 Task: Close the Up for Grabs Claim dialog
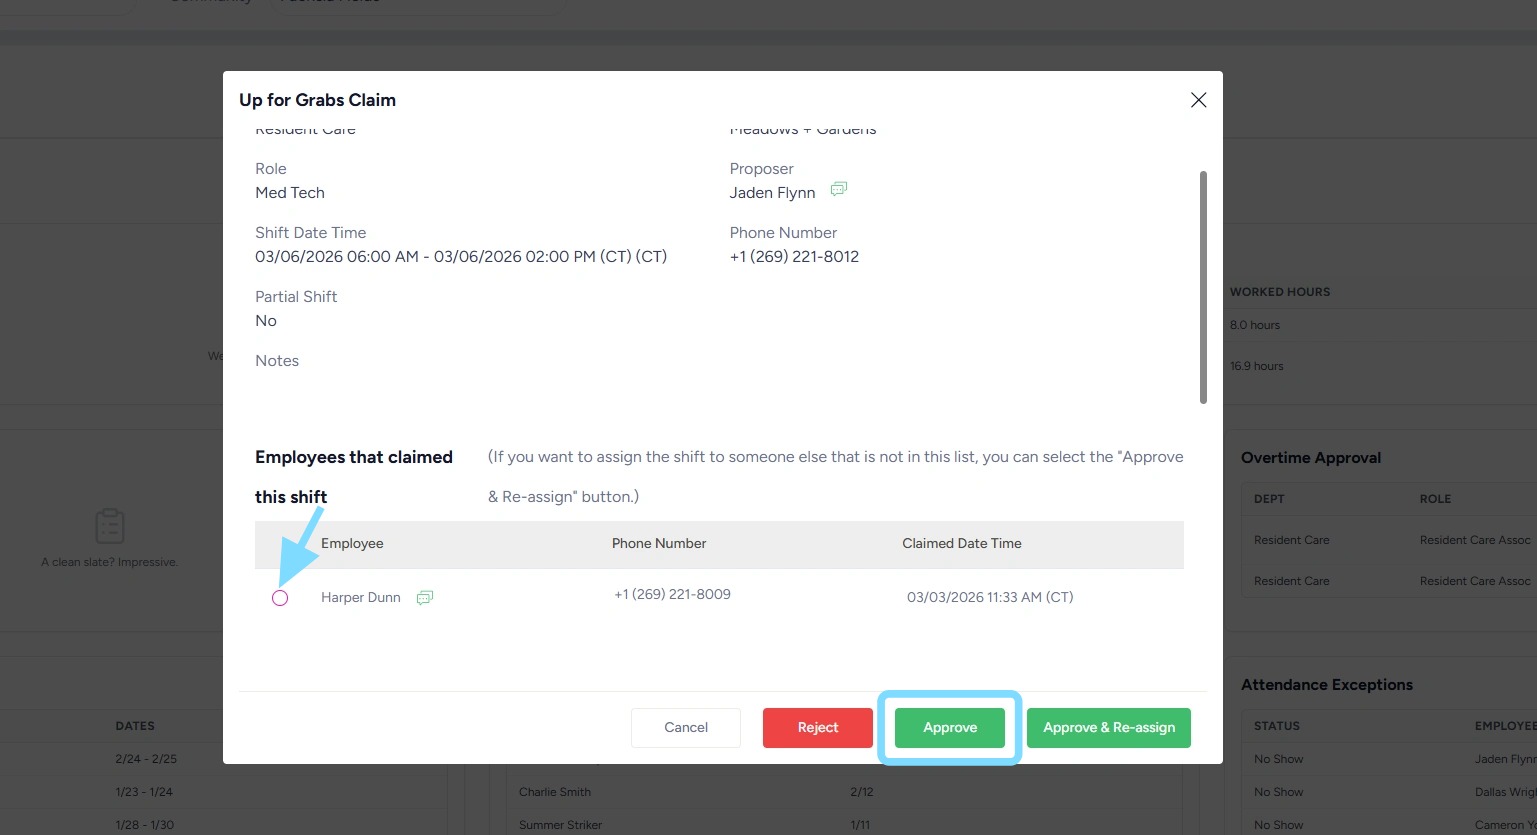pos(1198,100)
